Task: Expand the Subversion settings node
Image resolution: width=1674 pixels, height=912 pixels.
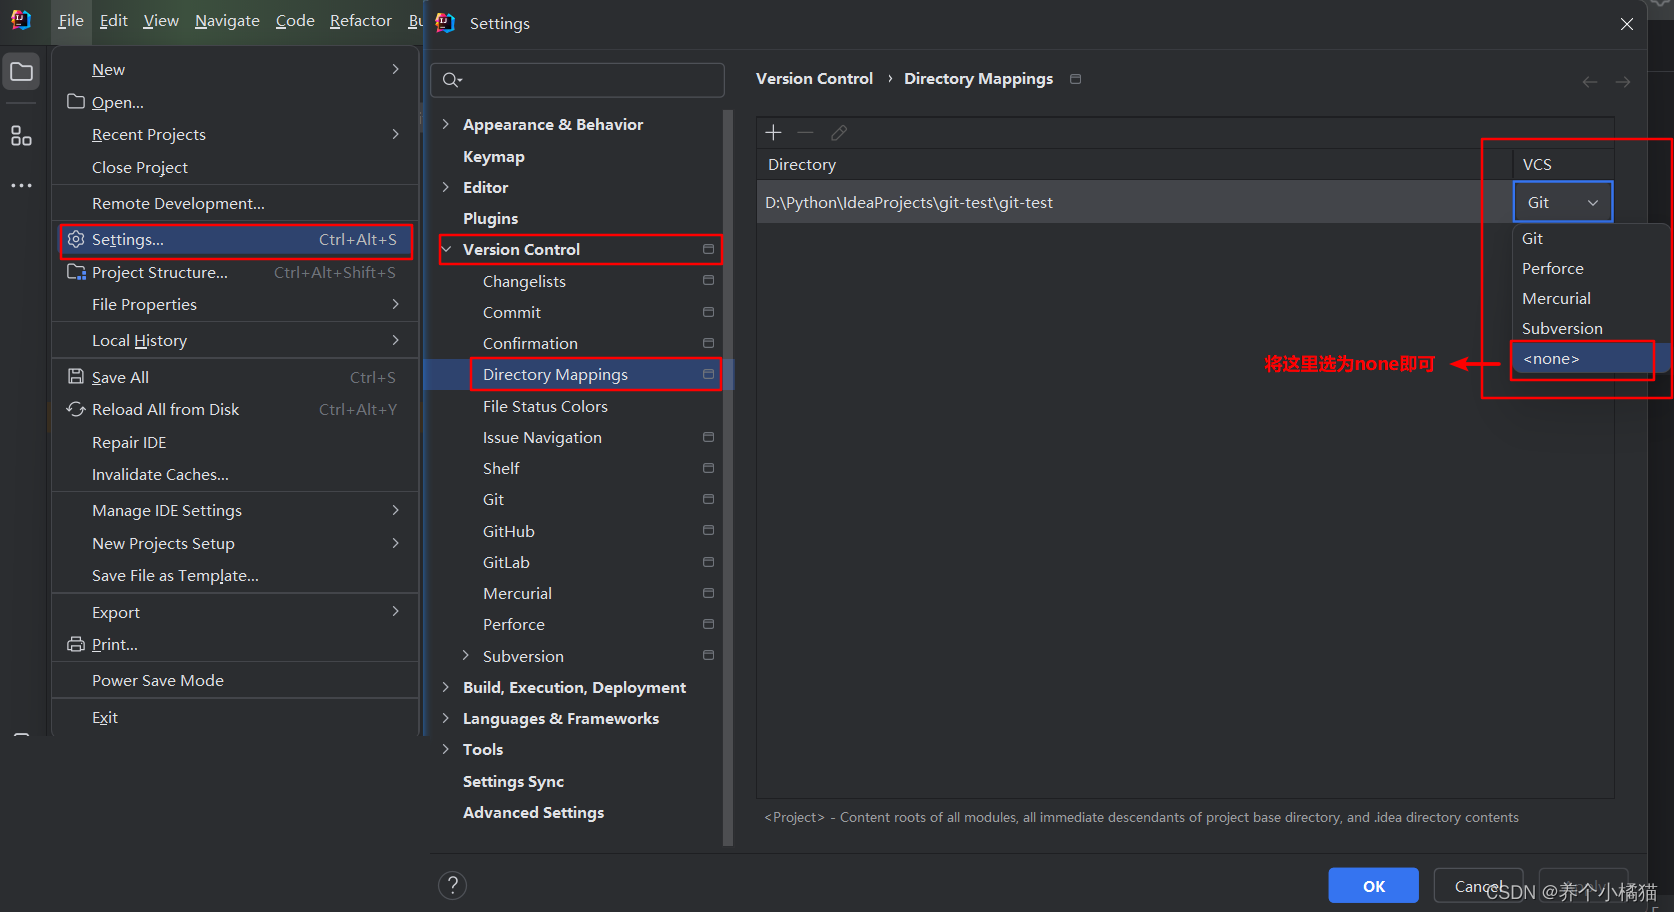Action: (466, 656)
